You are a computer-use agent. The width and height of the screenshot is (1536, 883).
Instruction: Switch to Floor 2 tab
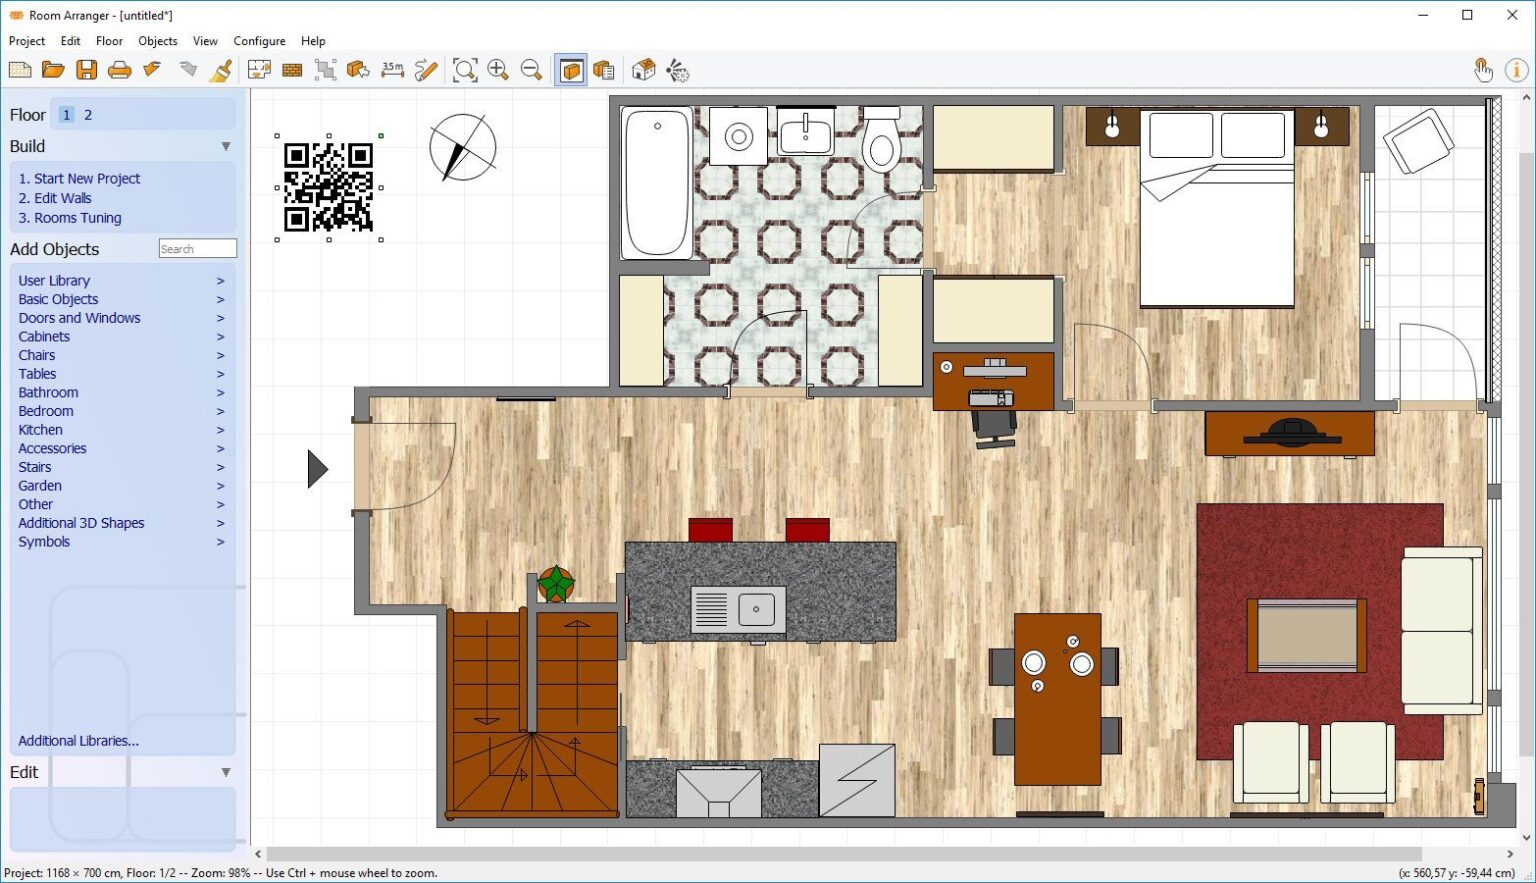(x=88, y=114)
